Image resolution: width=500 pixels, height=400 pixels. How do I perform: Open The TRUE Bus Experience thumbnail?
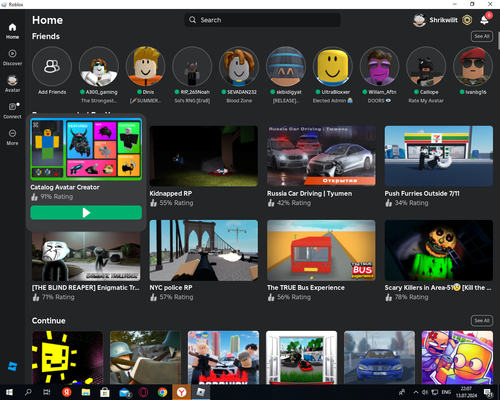click(321, 250)
